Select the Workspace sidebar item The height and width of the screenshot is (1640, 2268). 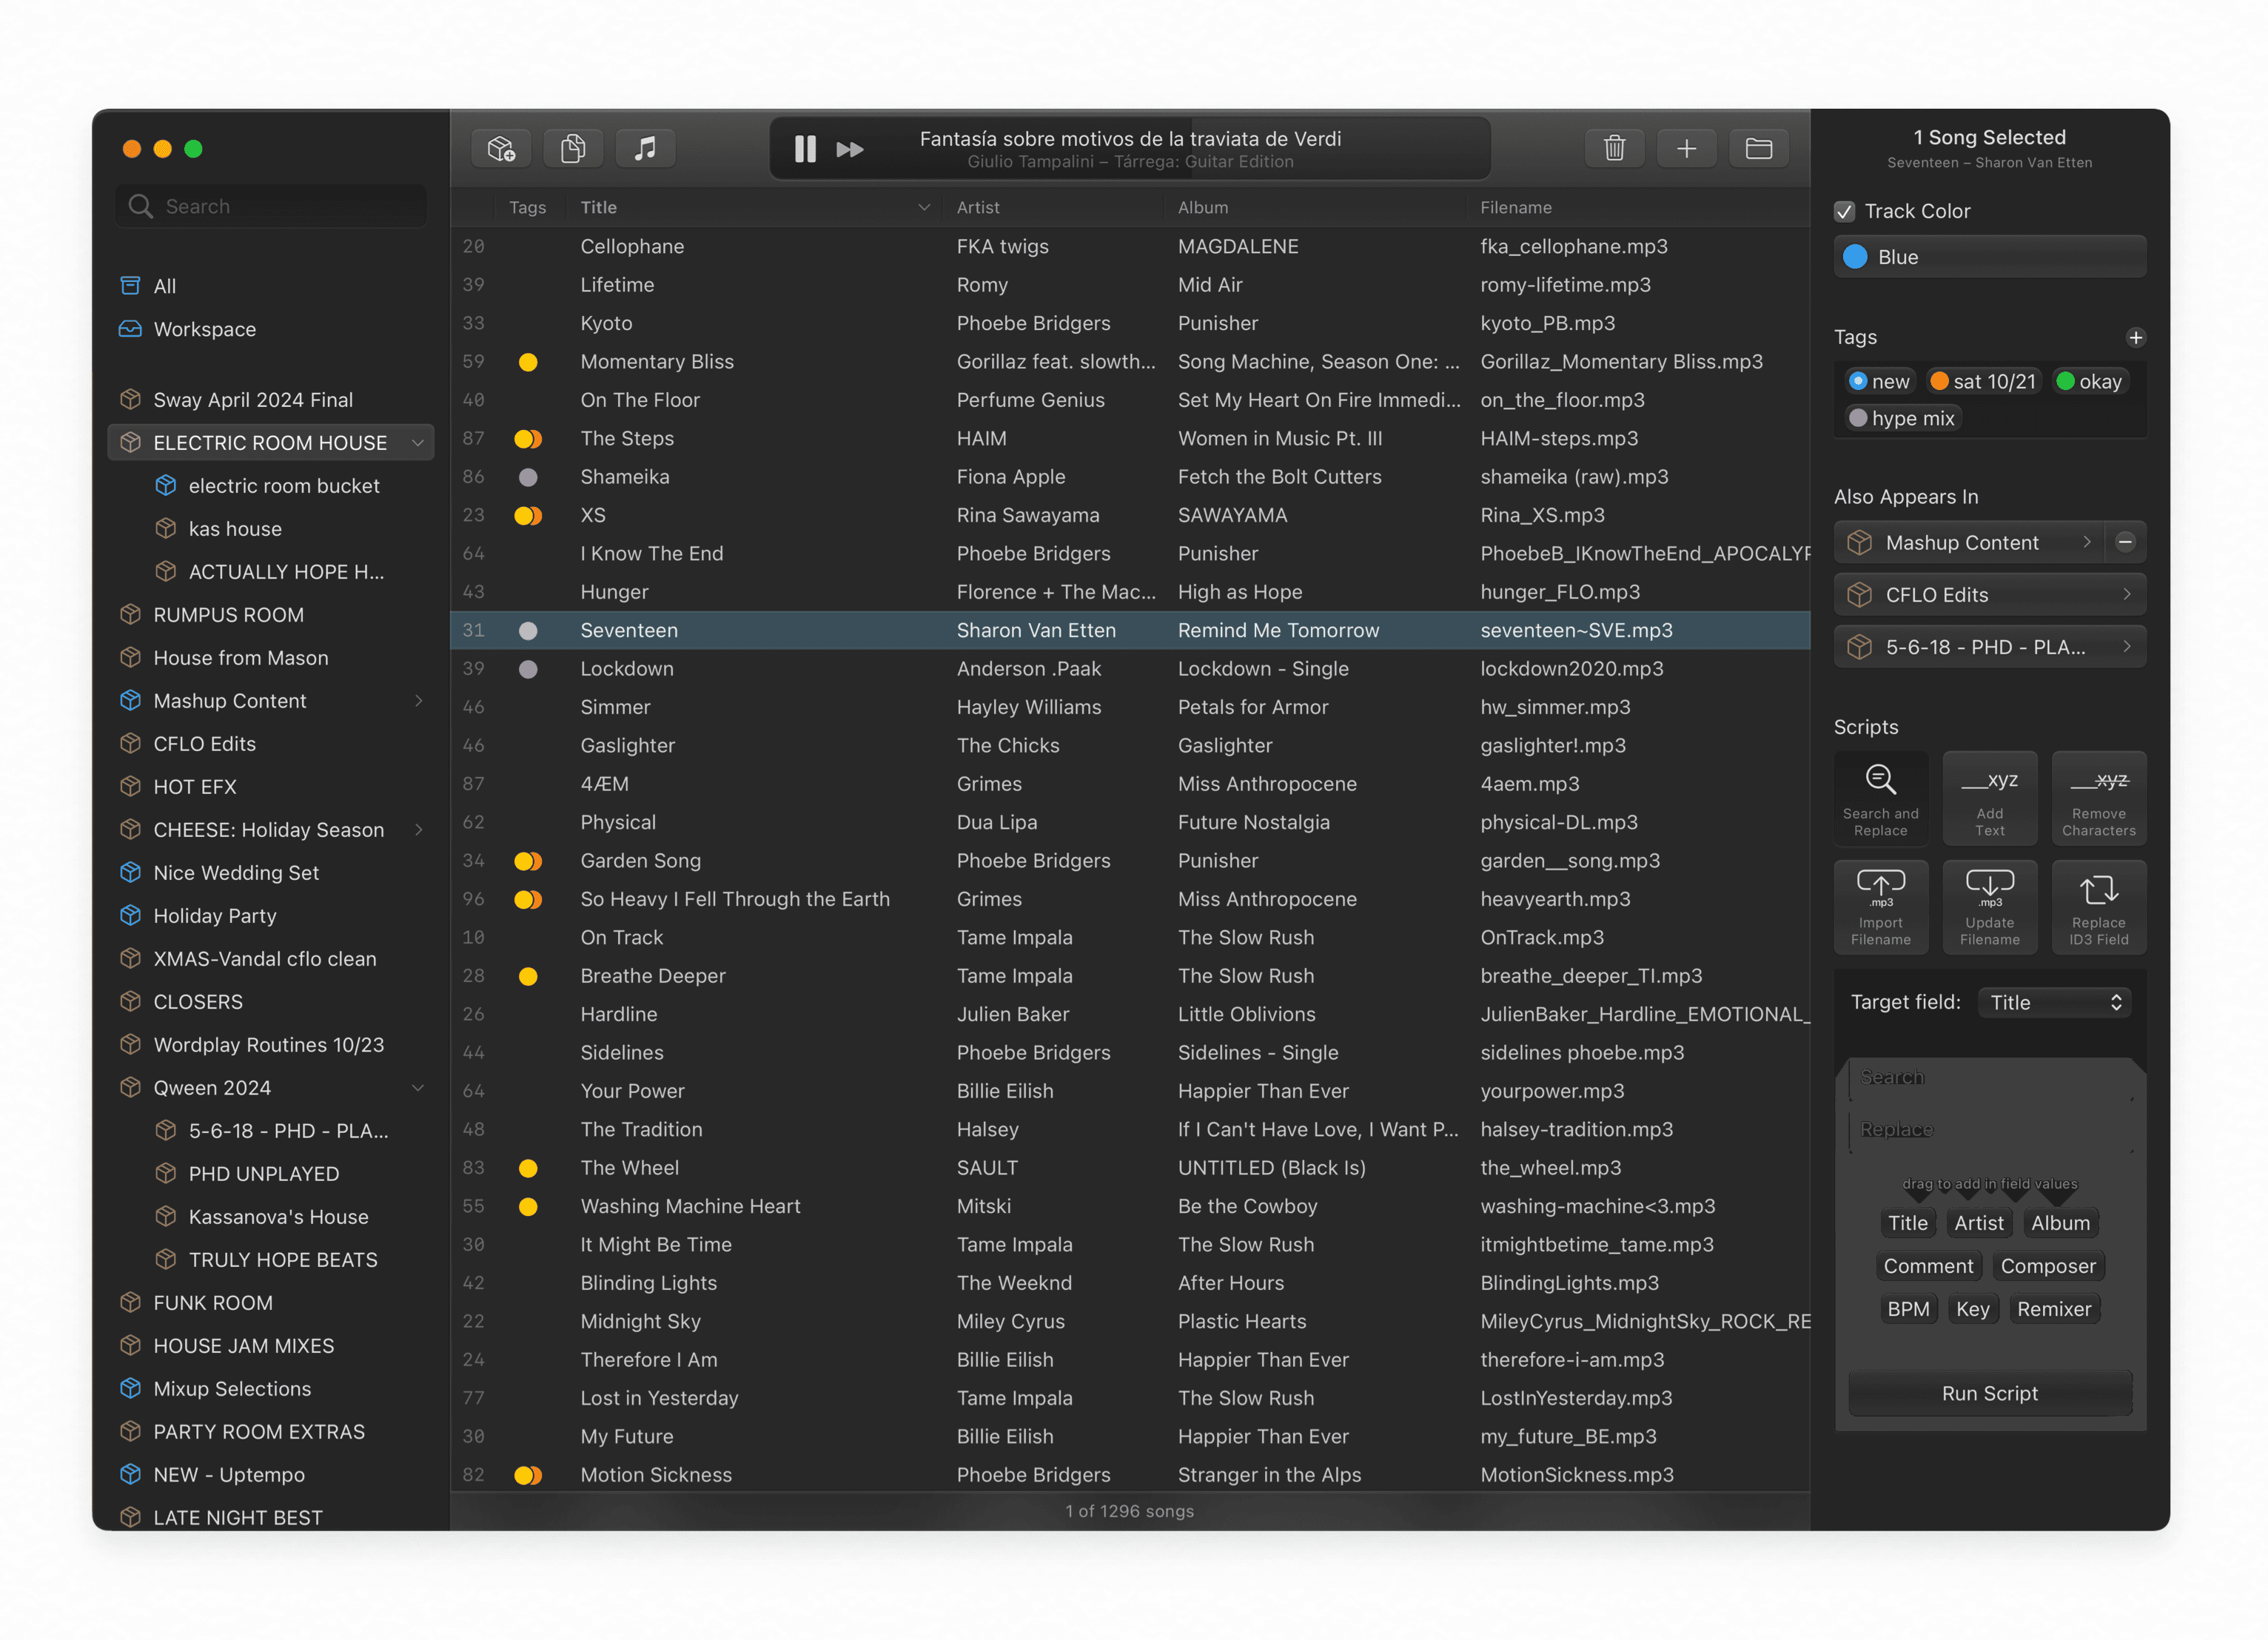click(x=204, y=329)
